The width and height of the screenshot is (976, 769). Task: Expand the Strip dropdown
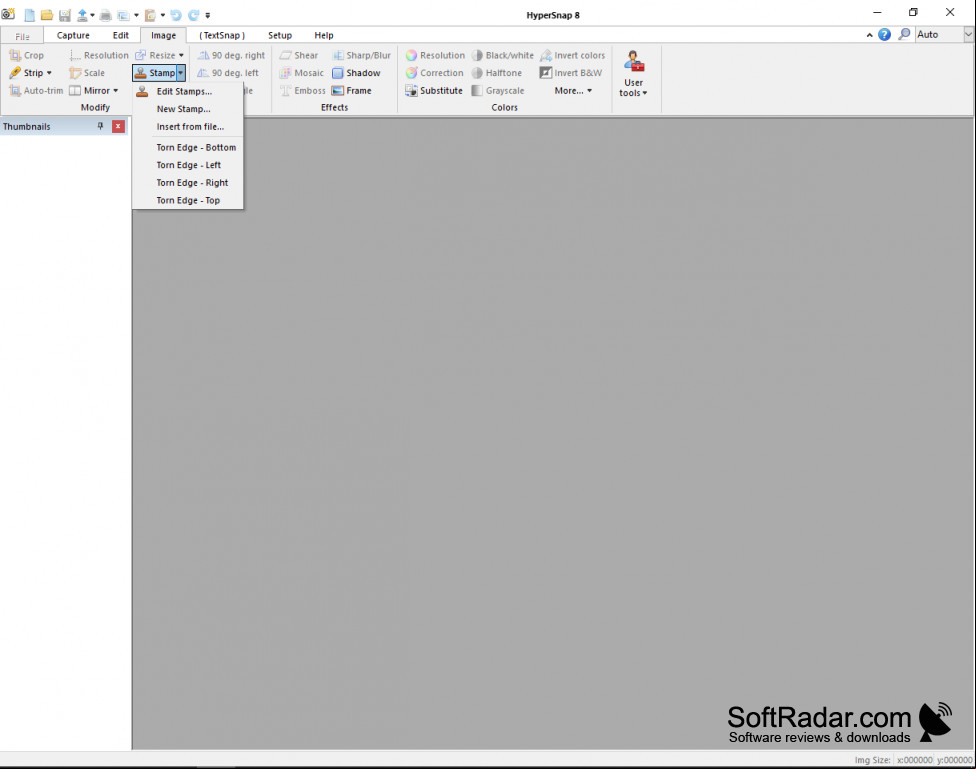tap(49, 73)
